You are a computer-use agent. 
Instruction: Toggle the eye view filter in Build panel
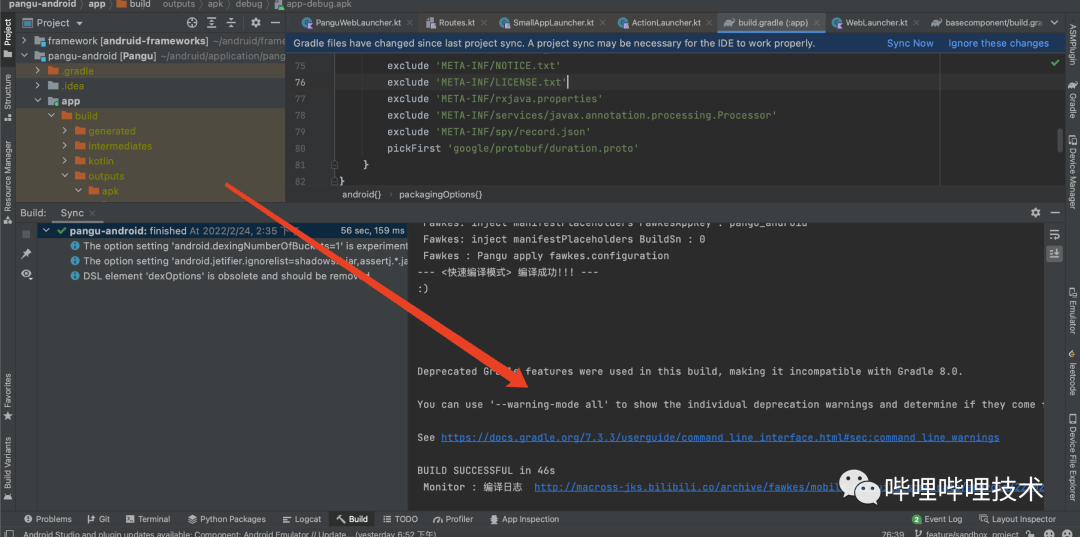(27, 274)
